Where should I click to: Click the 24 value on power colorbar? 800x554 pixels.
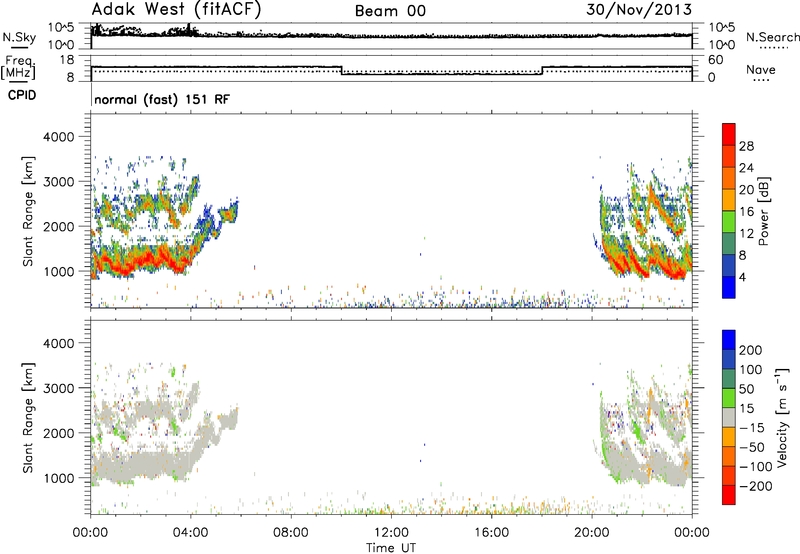pyautogui.click(x=746, y=168)
